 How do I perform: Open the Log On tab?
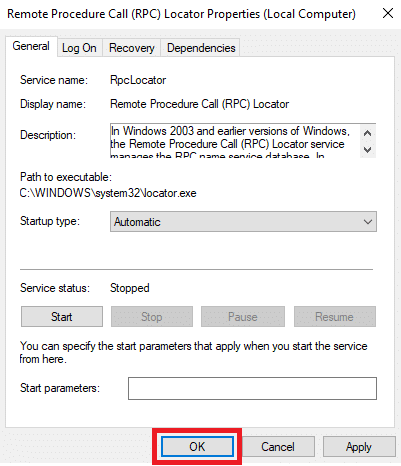pos(79,48)
